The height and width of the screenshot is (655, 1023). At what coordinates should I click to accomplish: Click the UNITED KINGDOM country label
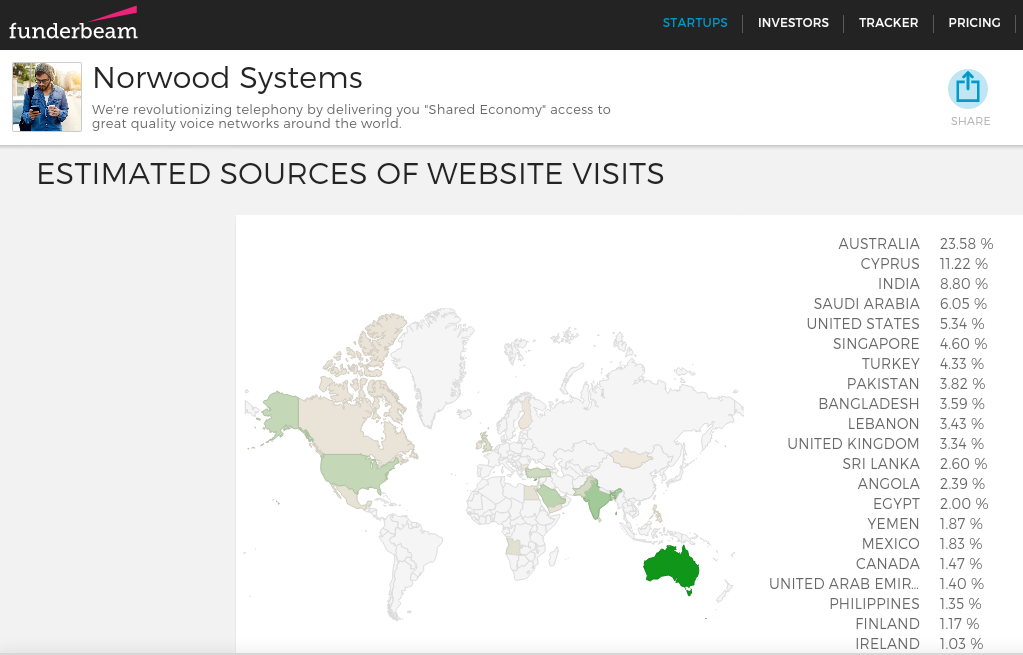[x=853, y=444]
